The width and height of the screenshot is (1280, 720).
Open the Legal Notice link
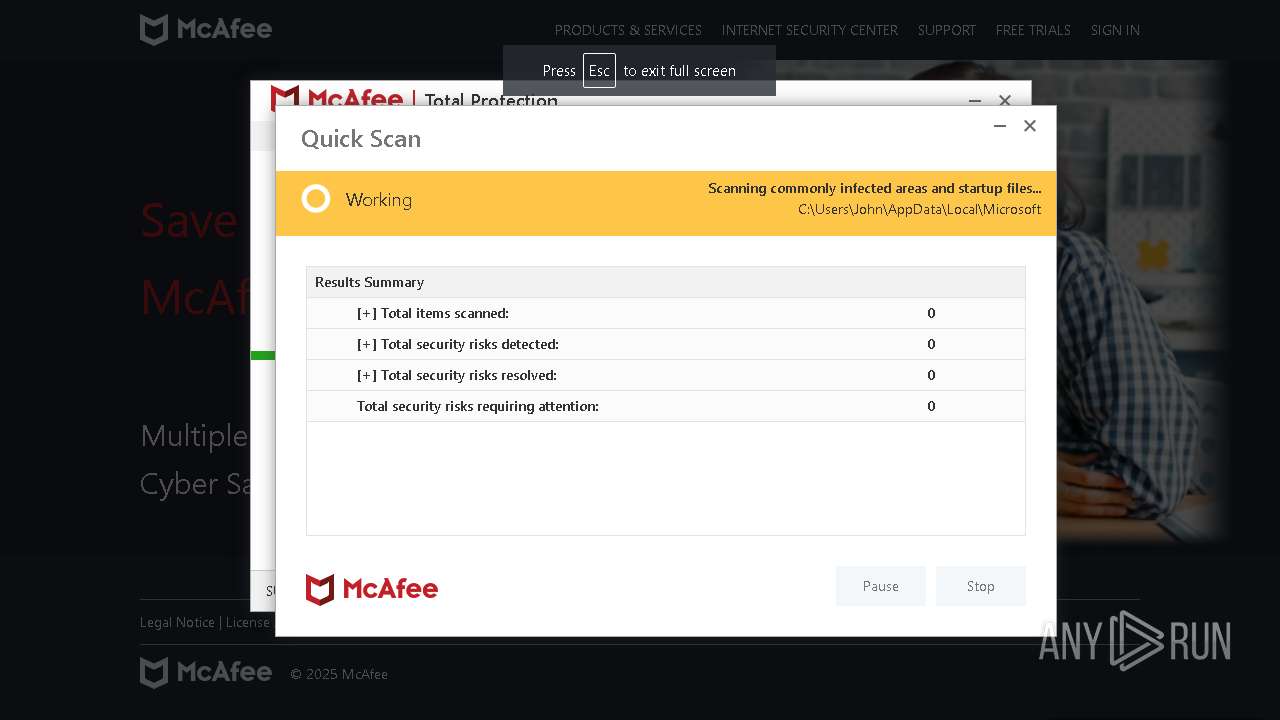[x=177, y=622]
